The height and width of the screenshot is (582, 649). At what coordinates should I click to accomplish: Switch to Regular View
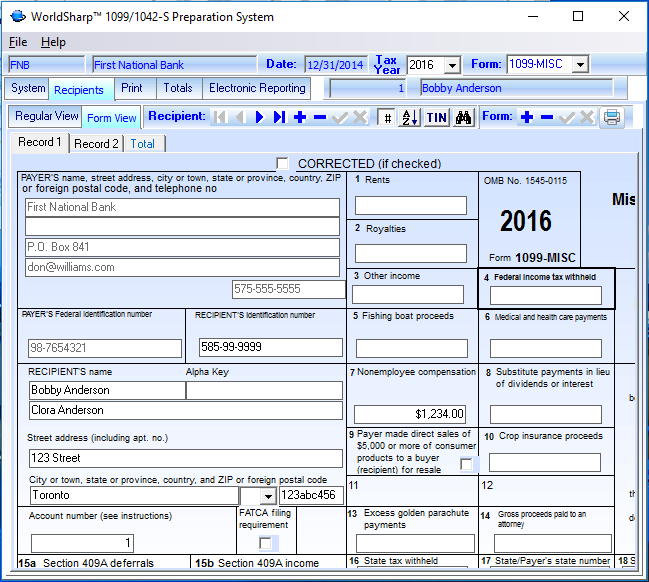pos(46,116)
